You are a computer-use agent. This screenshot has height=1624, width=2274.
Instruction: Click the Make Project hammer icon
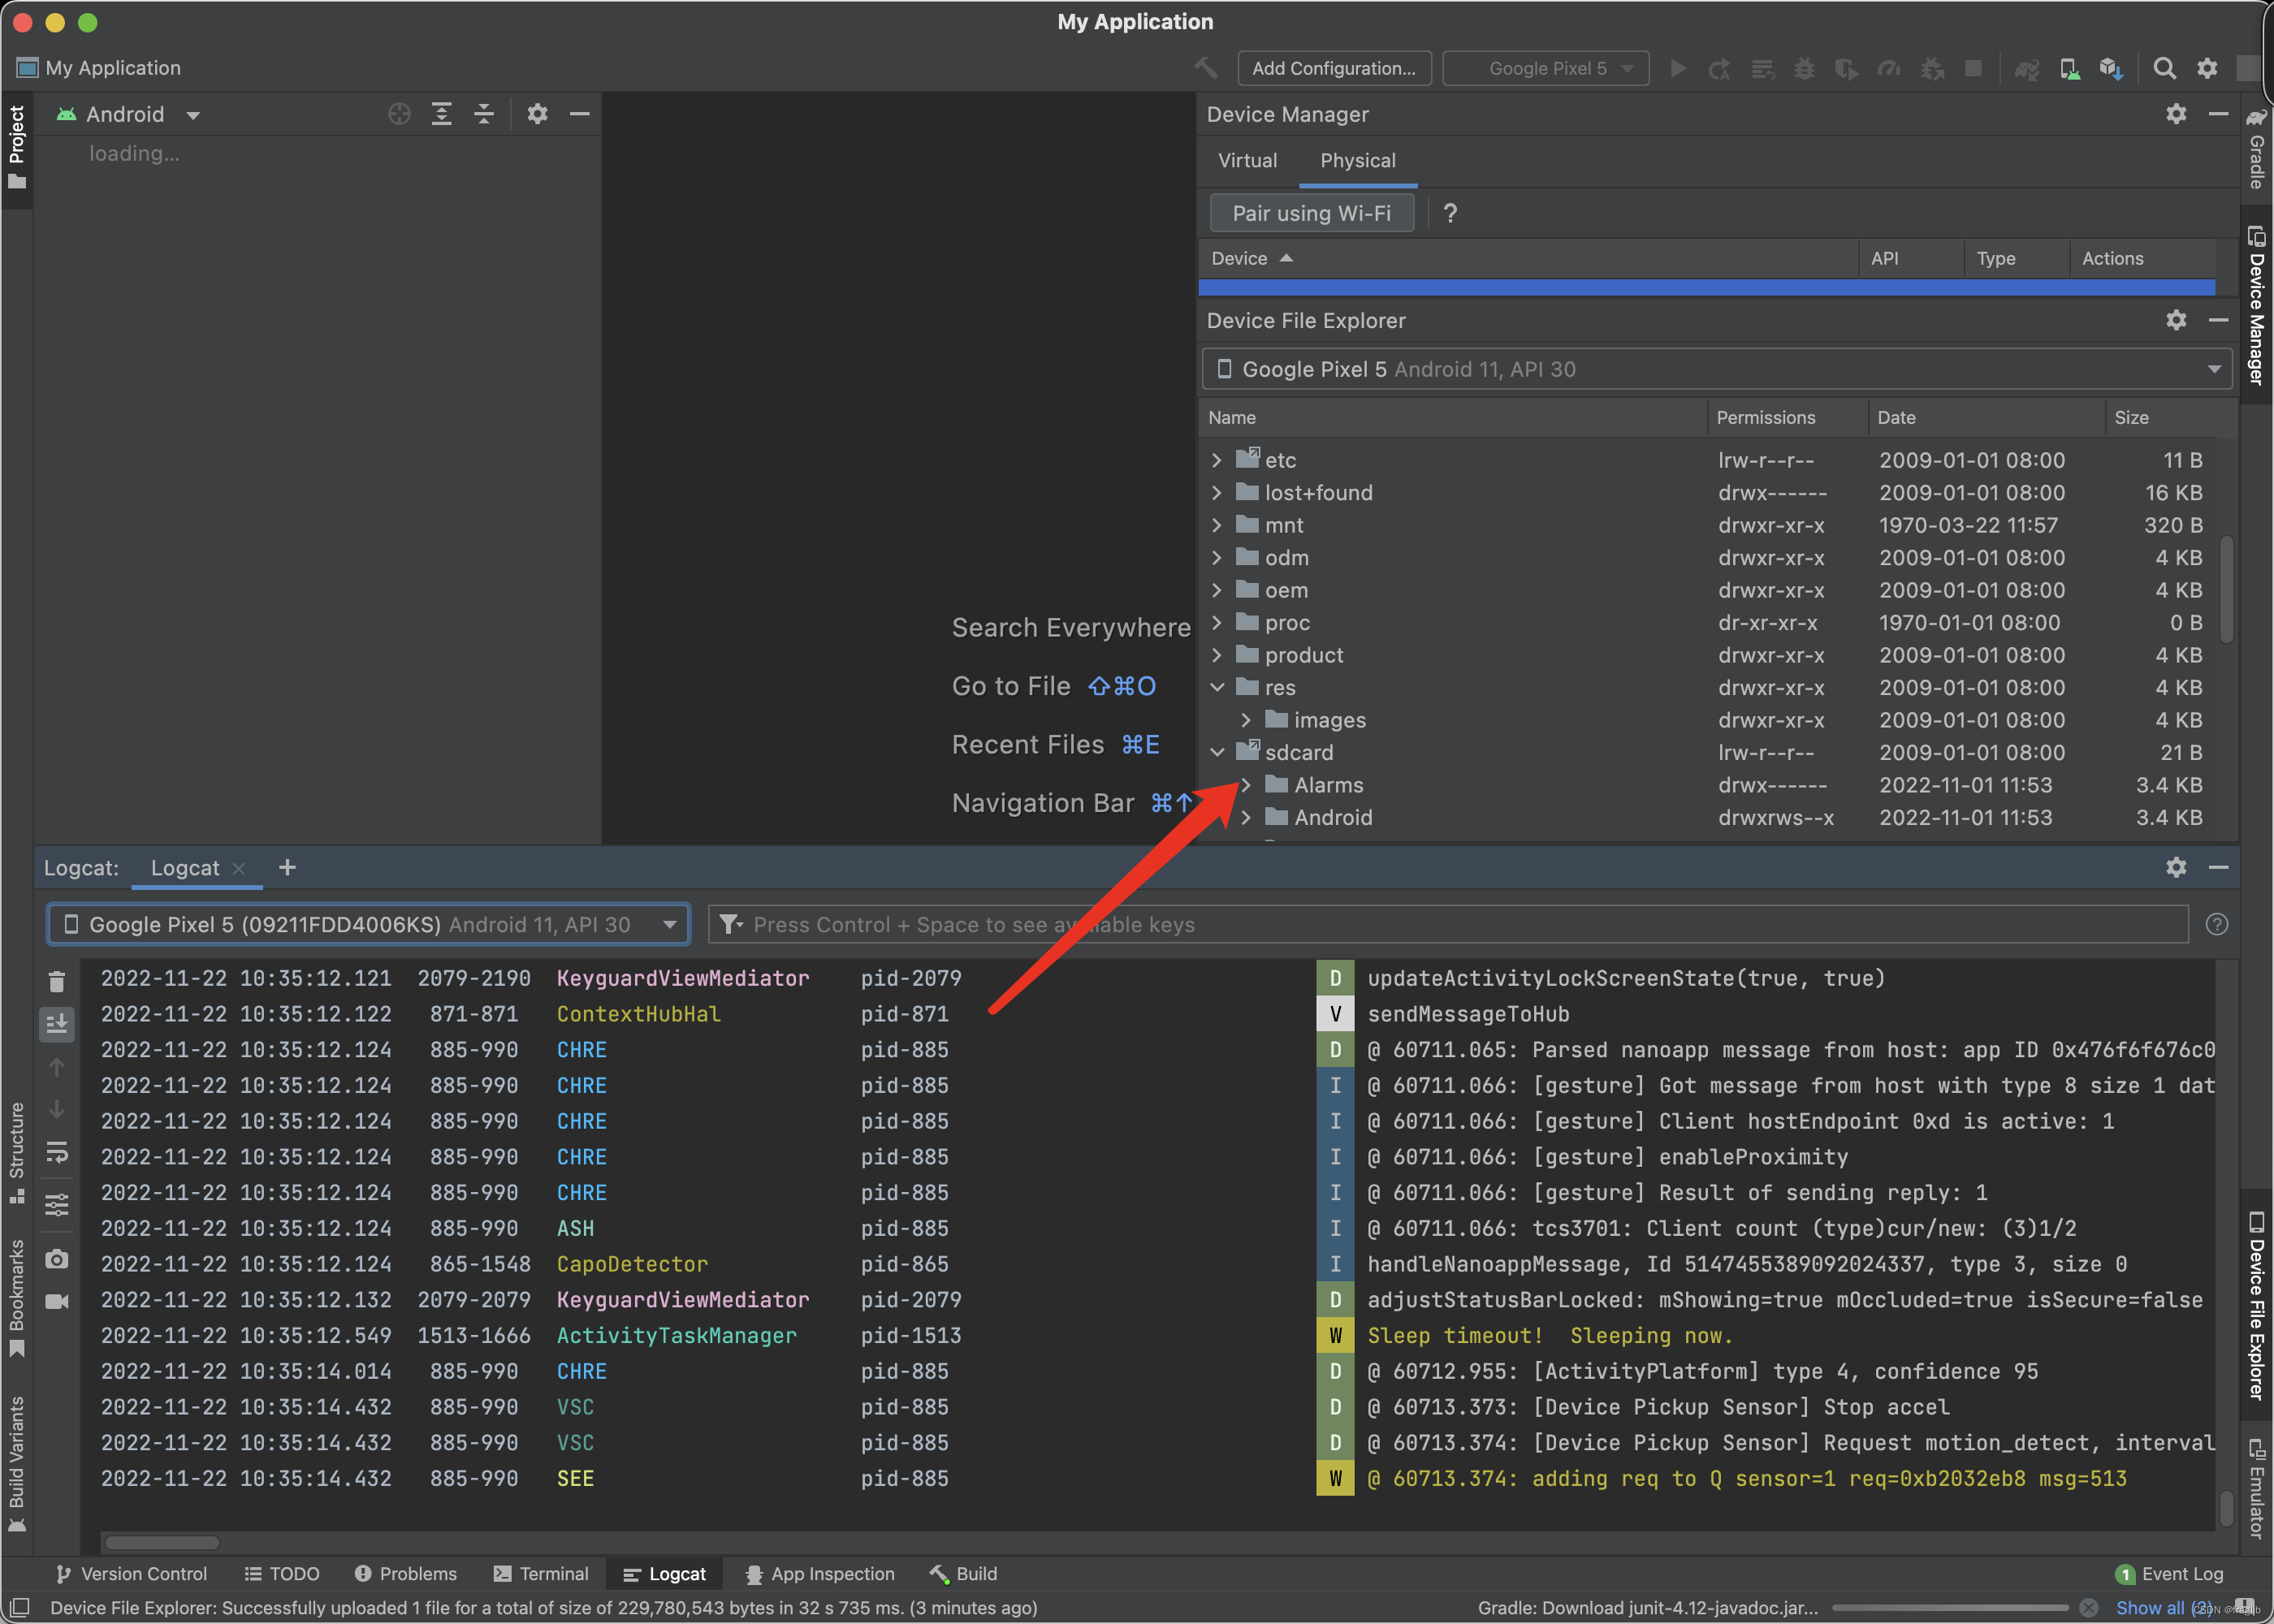point(1206,68)
